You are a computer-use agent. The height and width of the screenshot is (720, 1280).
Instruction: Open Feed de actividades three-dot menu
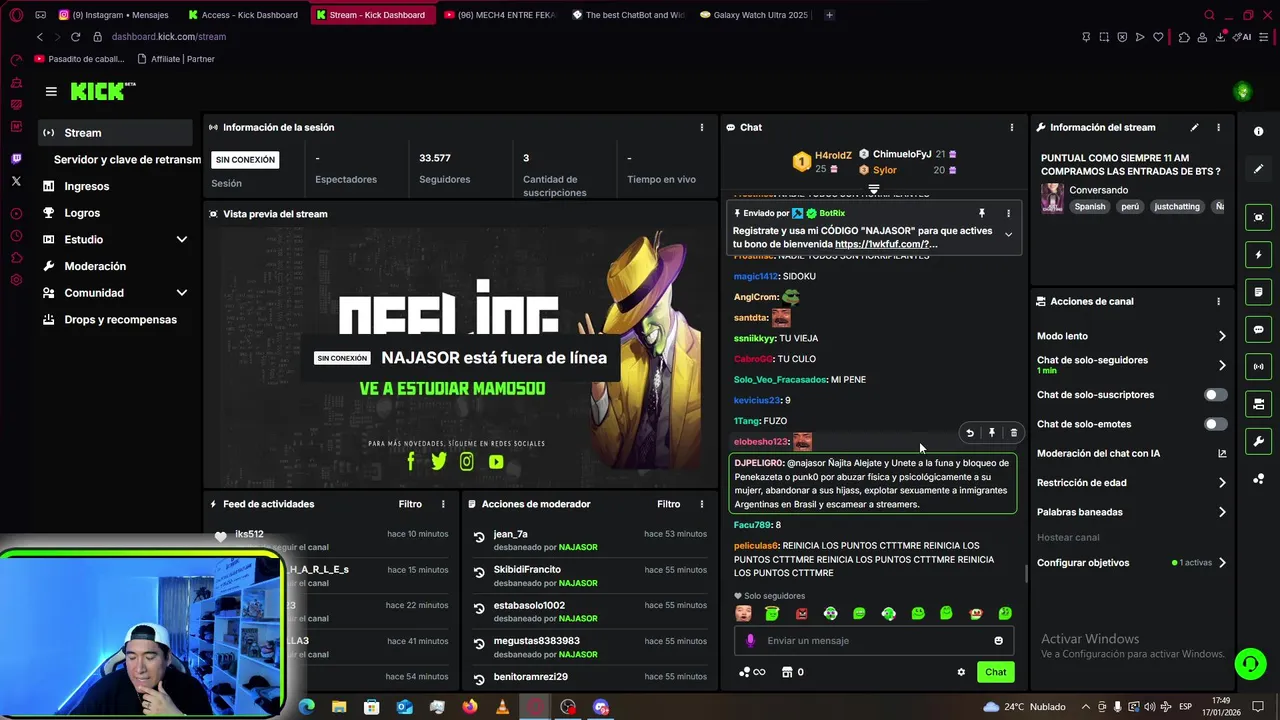(443, 504)
